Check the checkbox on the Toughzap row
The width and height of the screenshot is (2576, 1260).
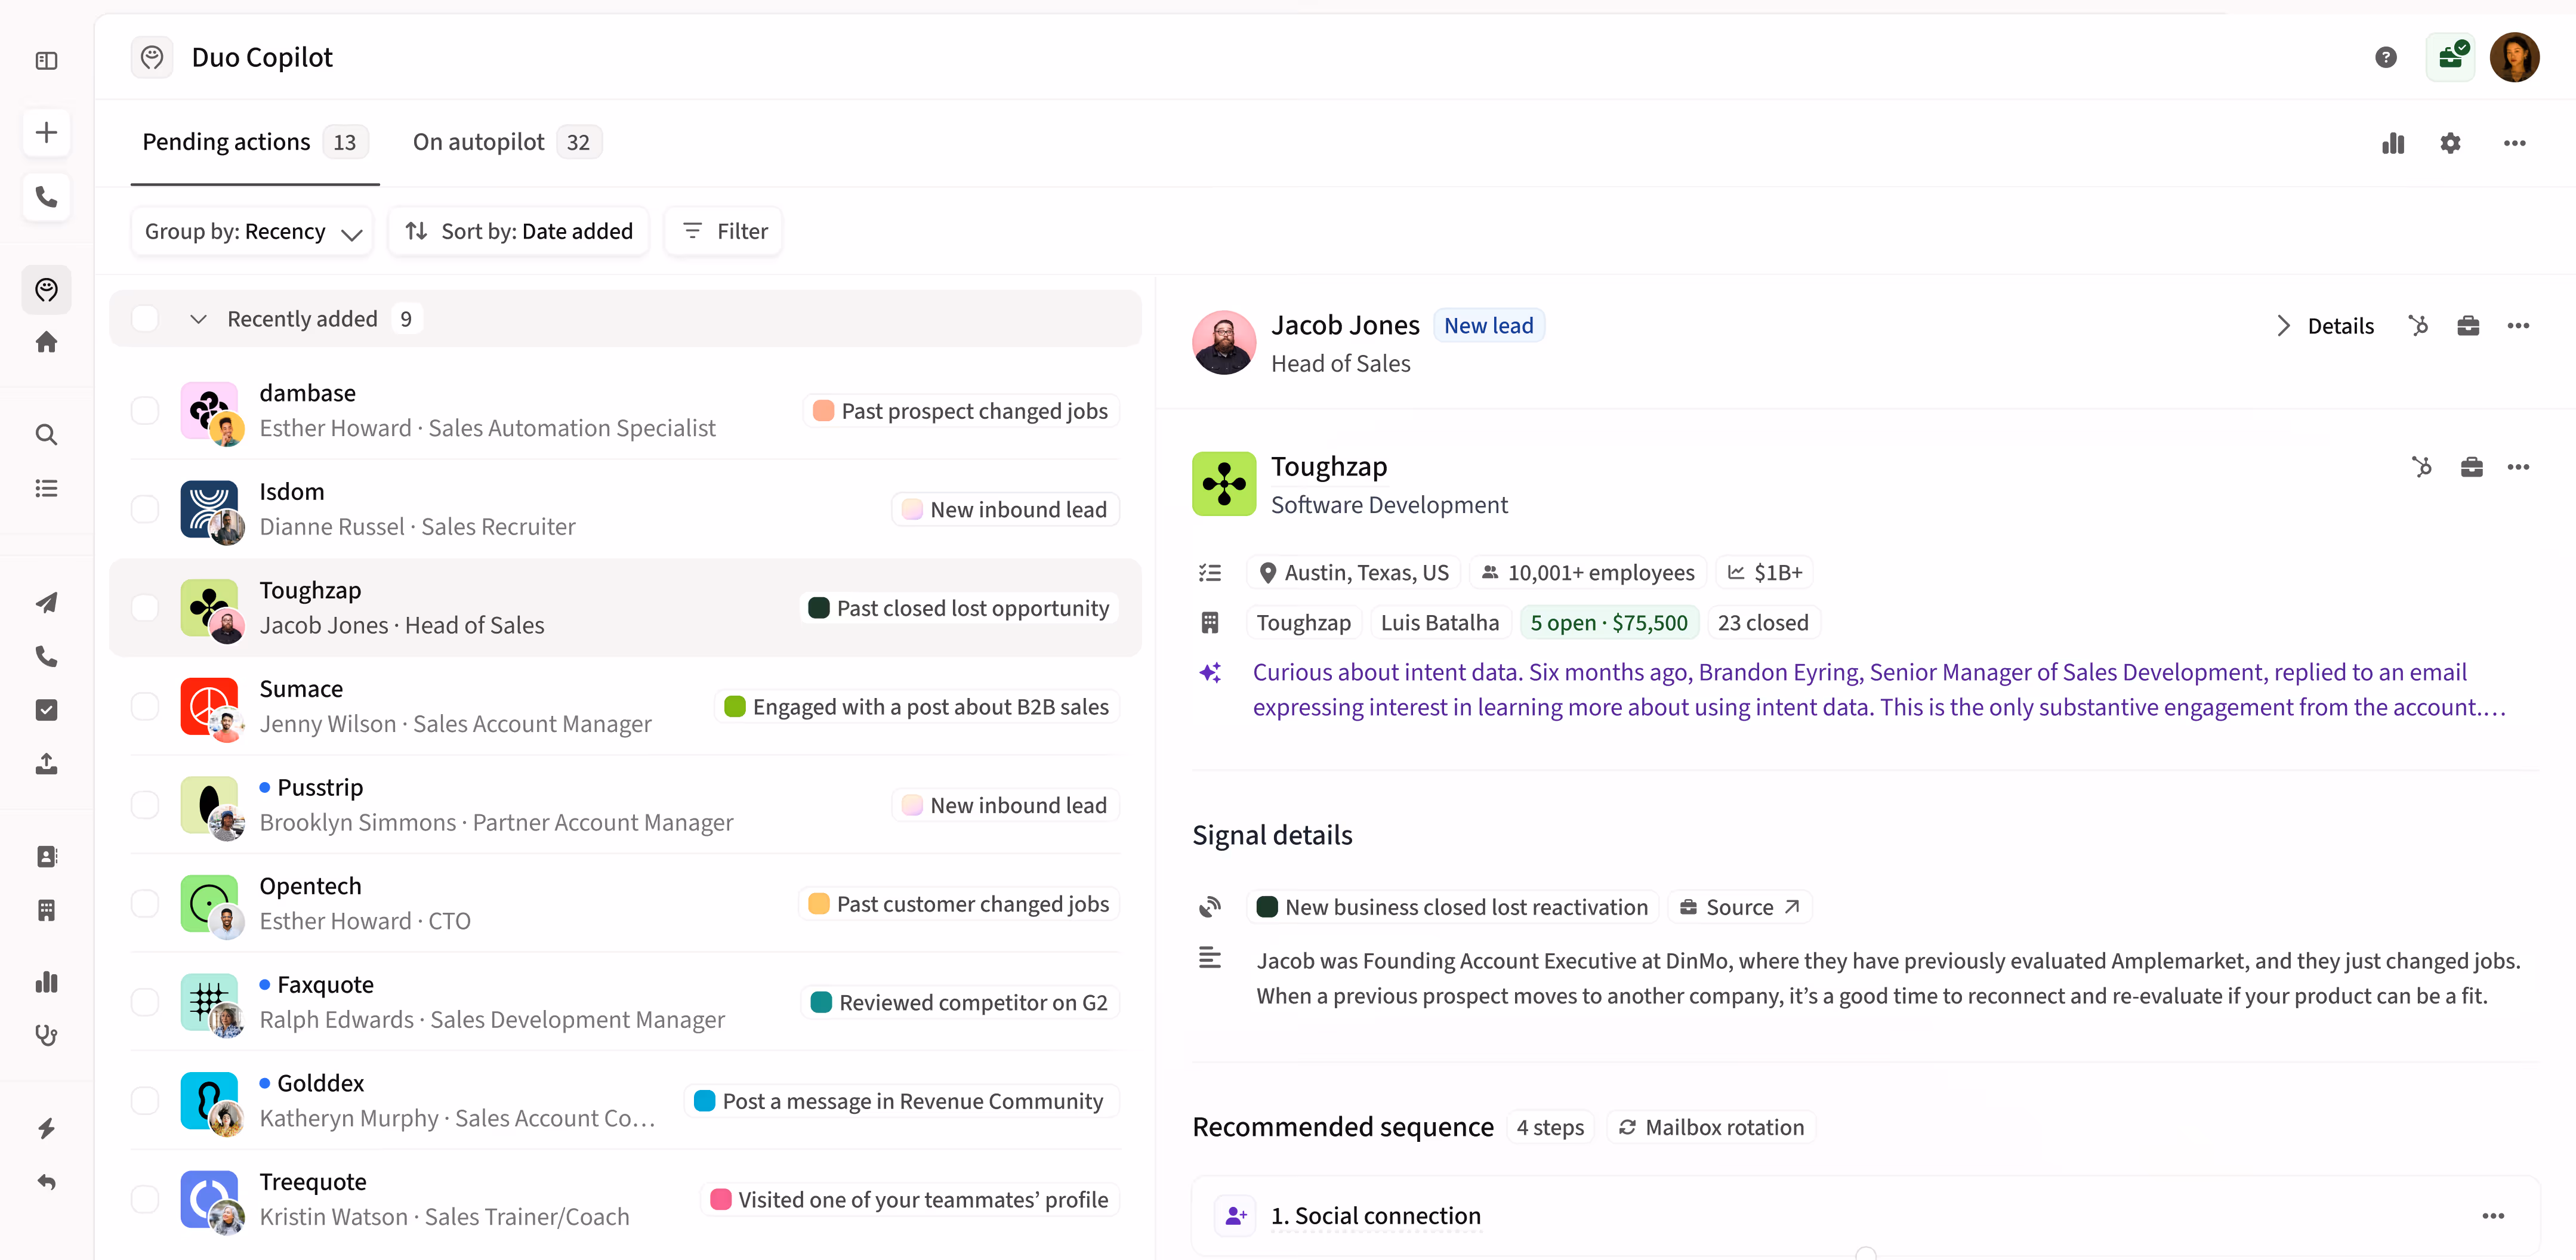click(x=145, y=607)
